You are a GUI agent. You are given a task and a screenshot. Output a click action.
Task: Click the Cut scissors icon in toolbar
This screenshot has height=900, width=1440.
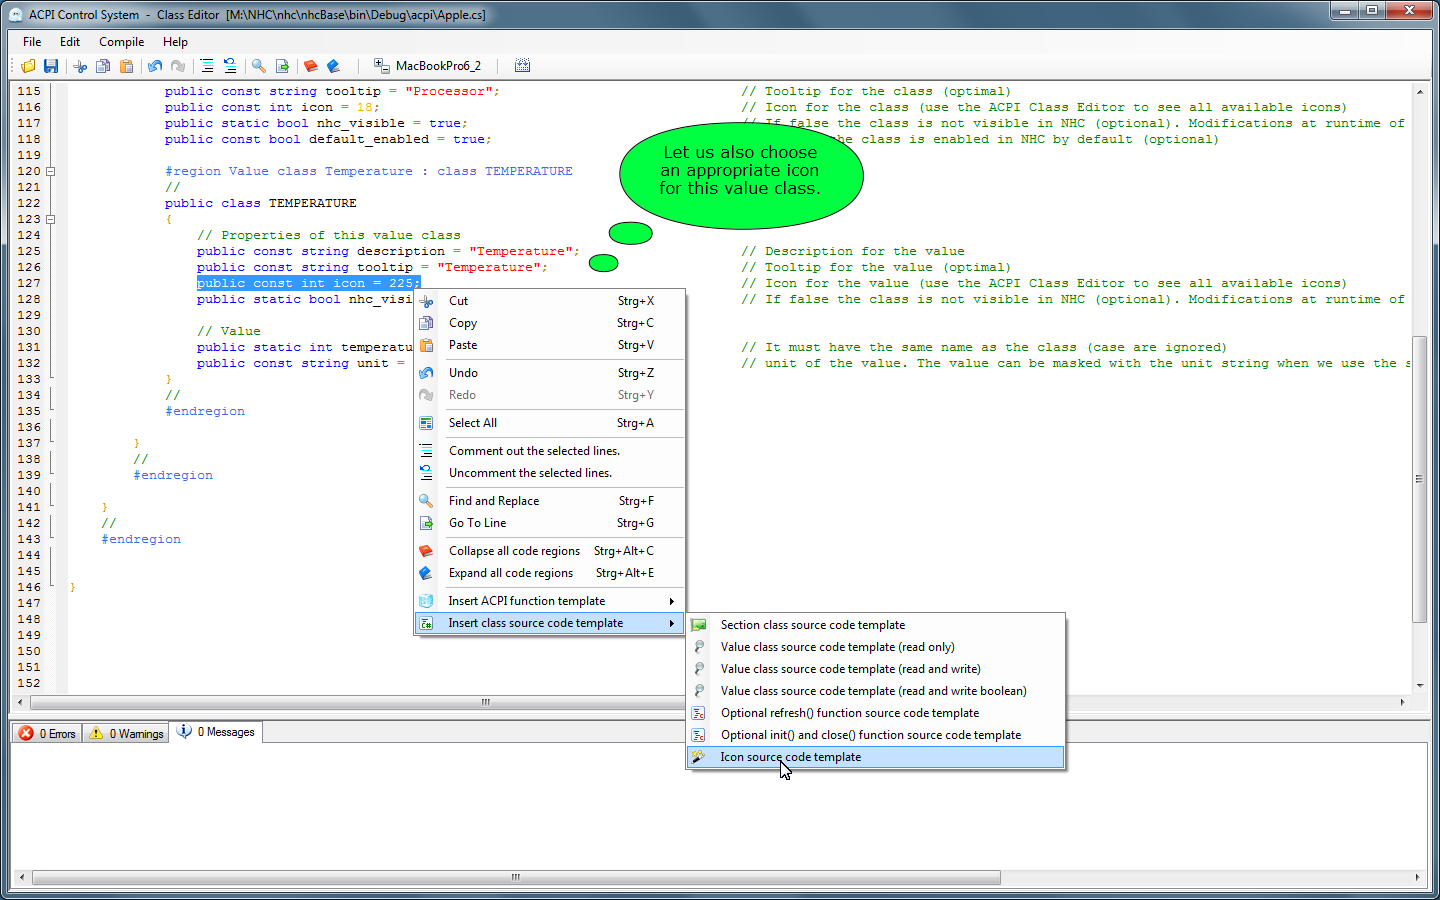click(x=80, y=66)
